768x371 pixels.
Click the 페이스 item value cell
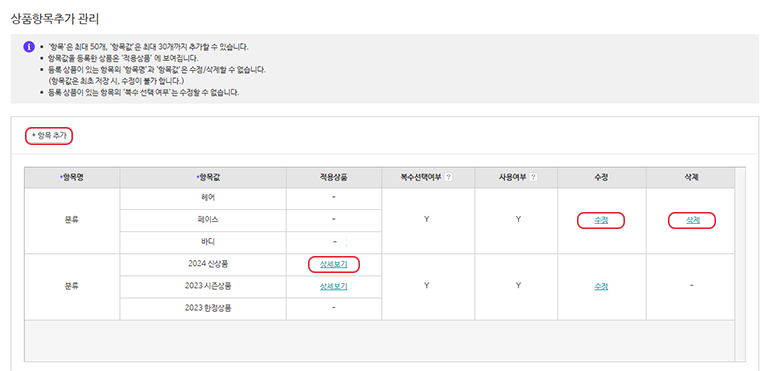click(x=203, y=221)
